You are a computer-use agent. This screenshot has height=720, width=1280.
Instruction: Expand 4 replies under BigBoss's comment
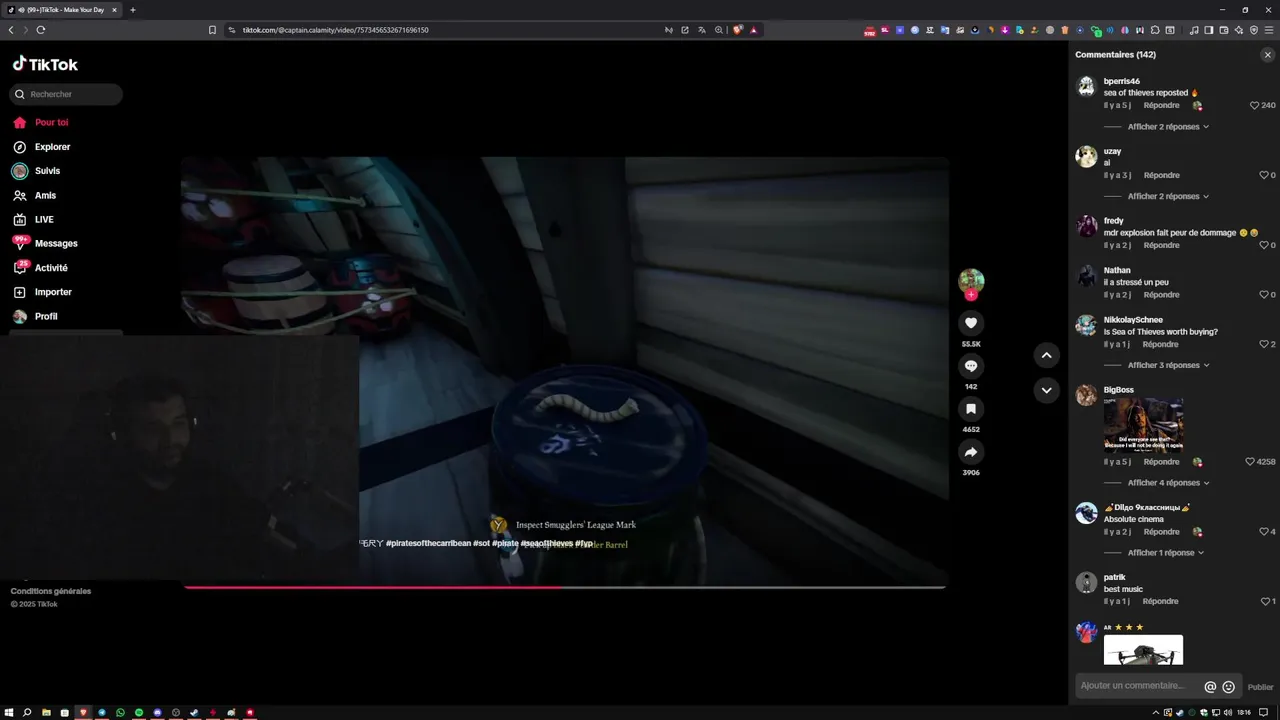(1168, 483)
